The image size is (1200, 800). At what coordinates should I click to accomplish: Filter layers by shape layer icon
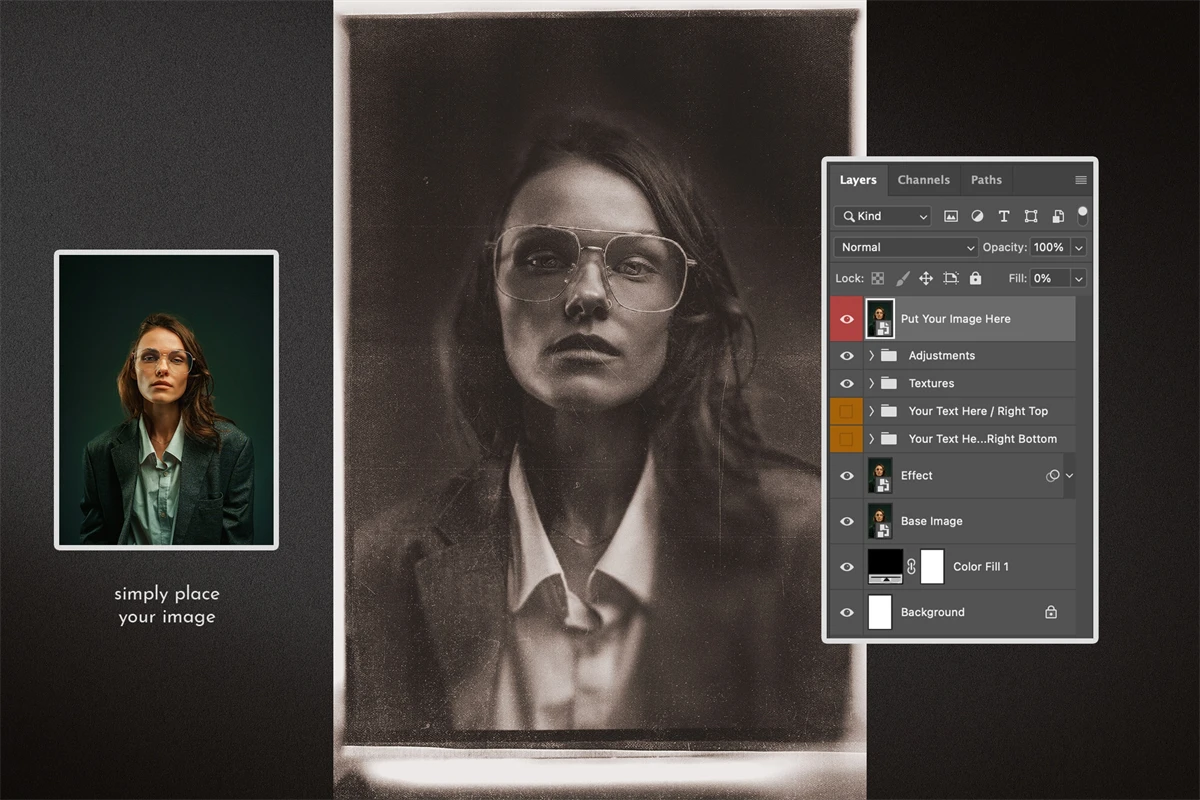coord(1031,216)
